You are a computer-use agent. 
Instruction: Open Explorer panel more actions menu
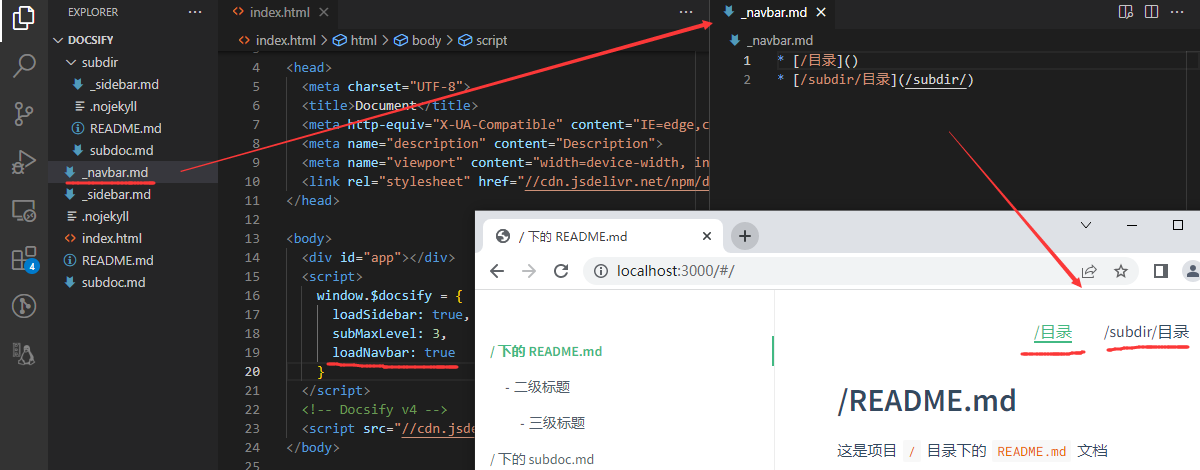point(195,12)
